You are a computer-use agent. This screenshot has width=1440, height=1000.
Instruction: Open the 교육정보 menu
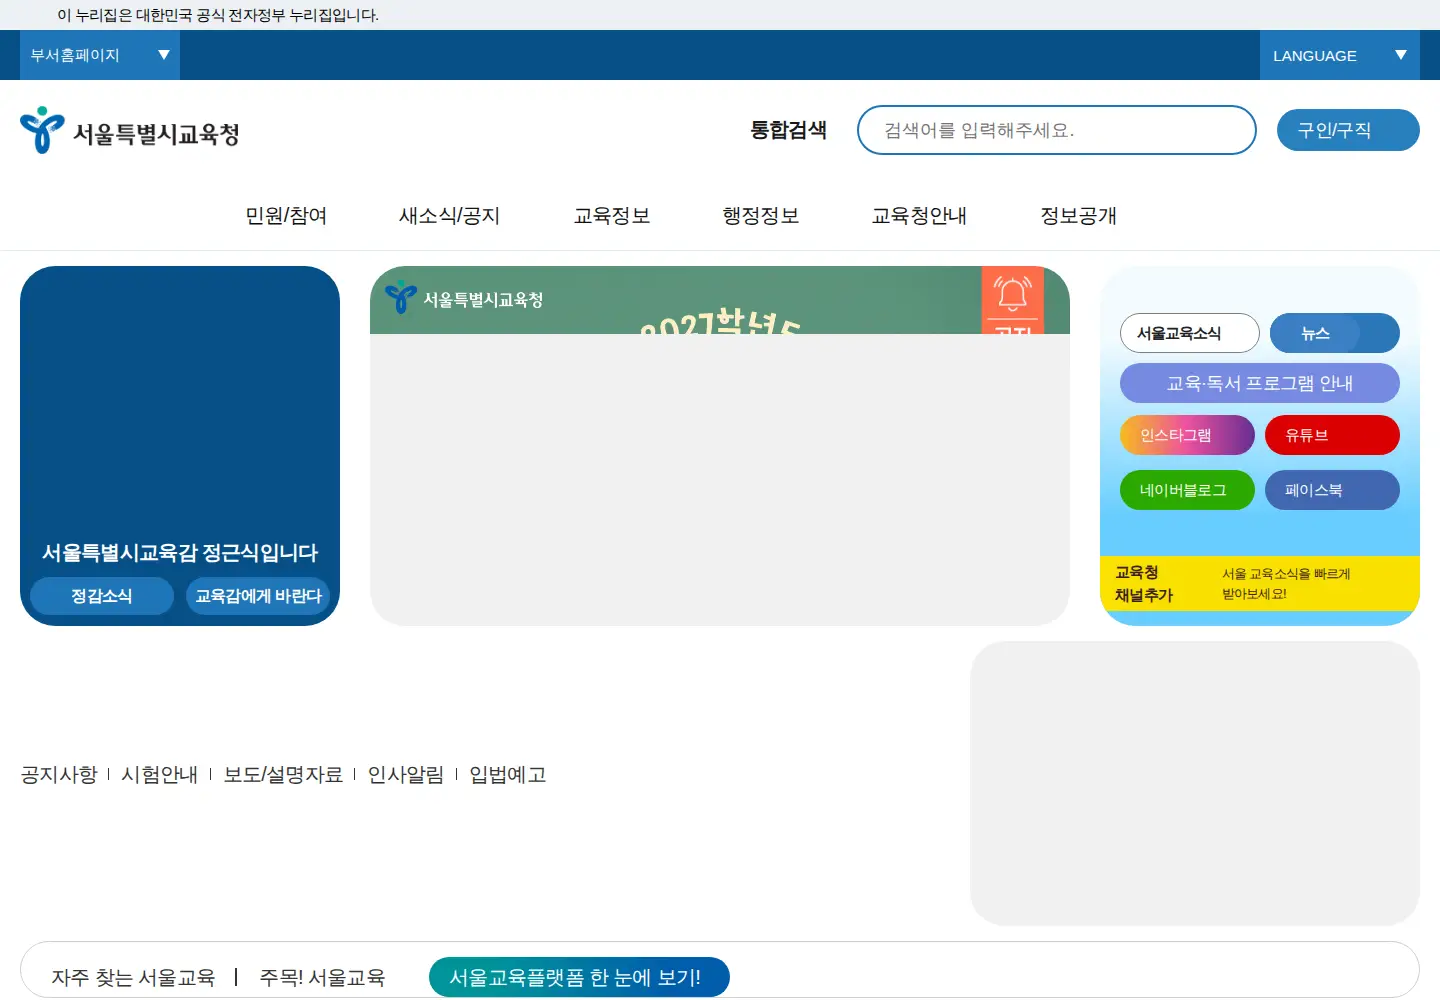[x=612, y=216]
